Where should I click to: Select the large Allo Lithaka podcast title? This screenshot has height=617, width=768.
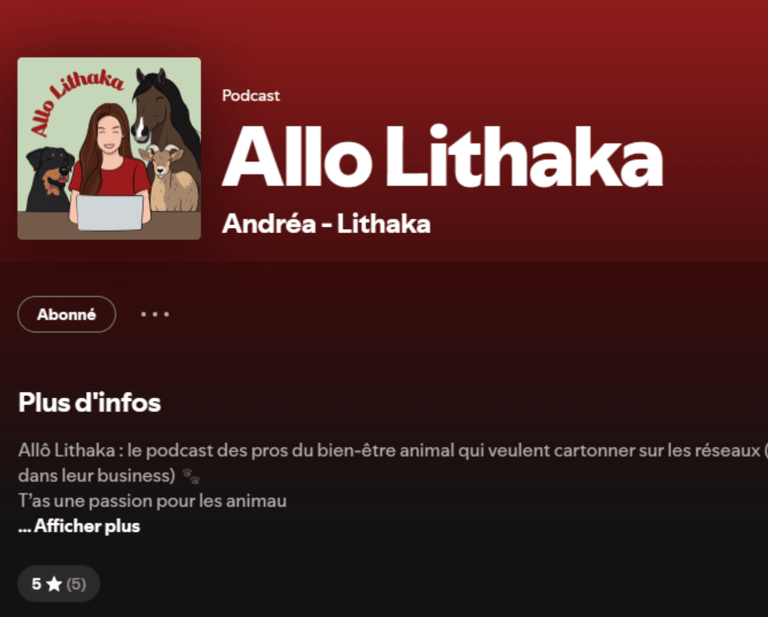442,157
